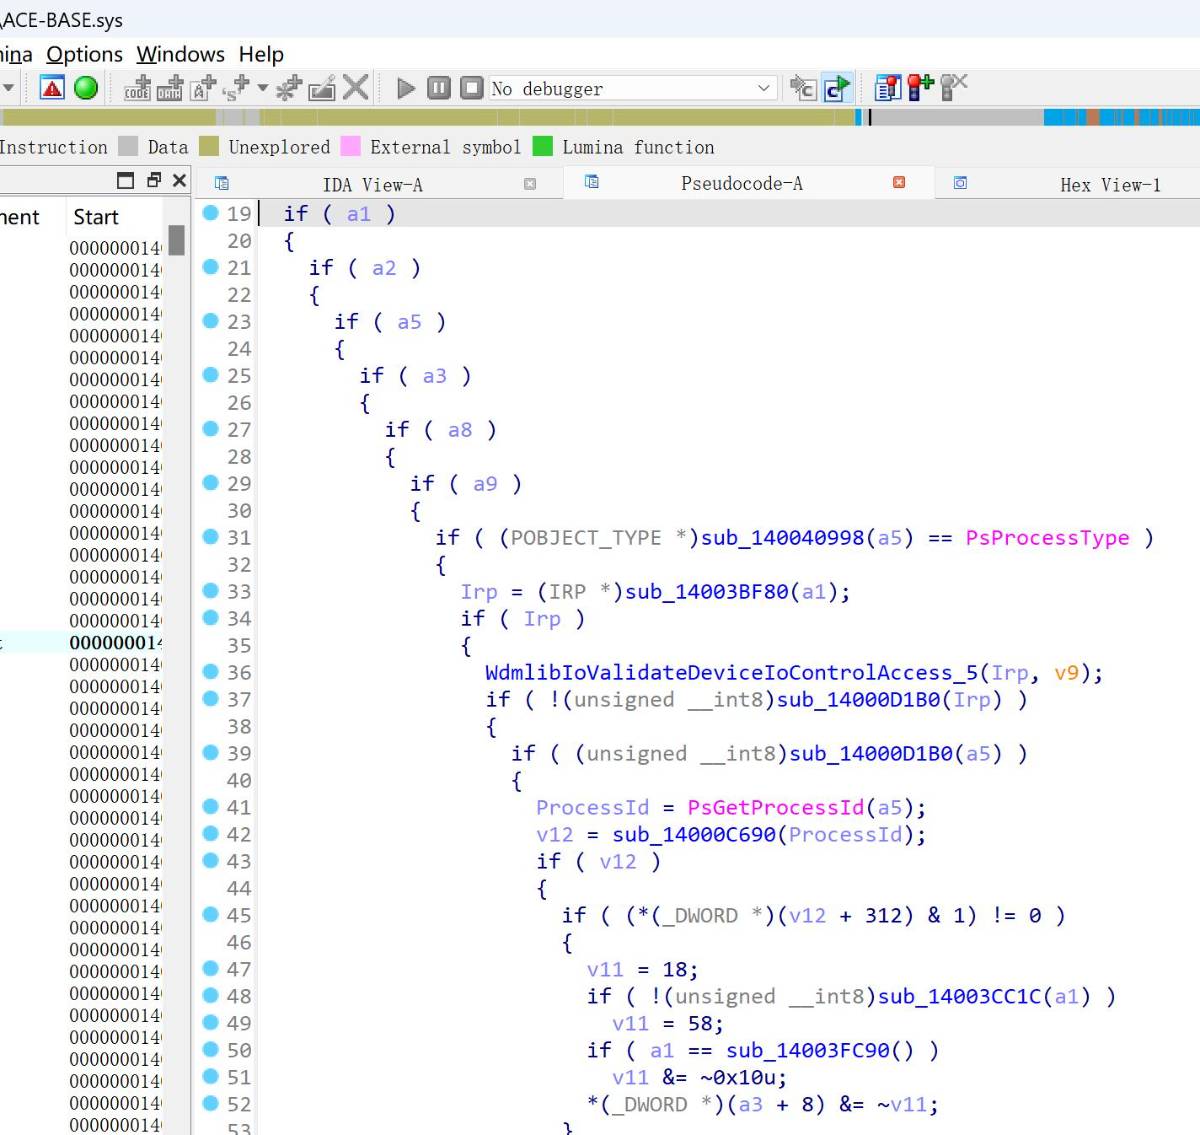Click the delete breakpoint icon with gray X

pos(954,88)
